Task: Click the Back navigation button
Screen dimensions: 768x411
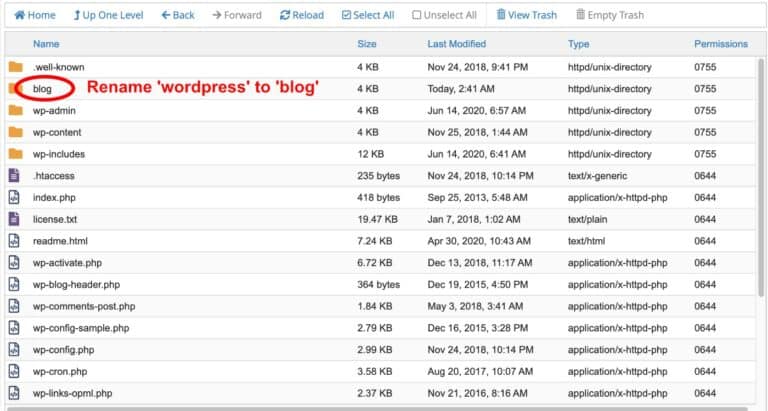Action: 178,15
